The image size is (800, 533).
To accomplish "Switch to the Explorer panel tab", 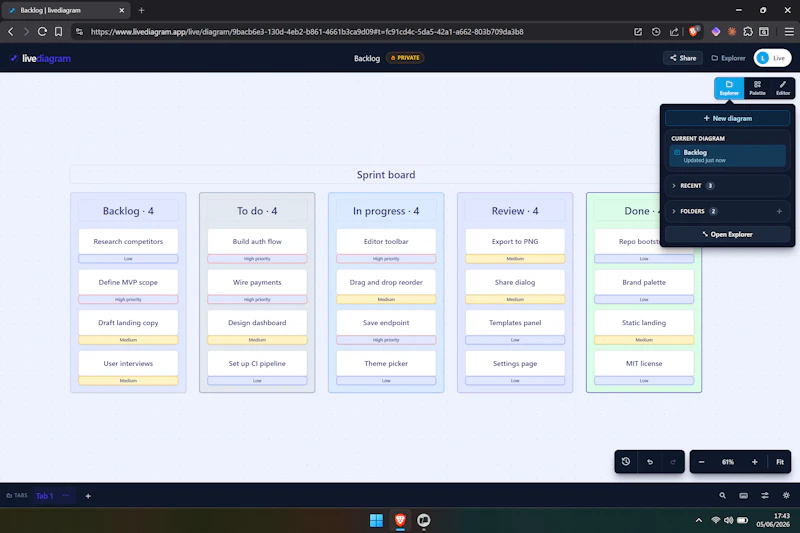I will (x=729, y=88).
